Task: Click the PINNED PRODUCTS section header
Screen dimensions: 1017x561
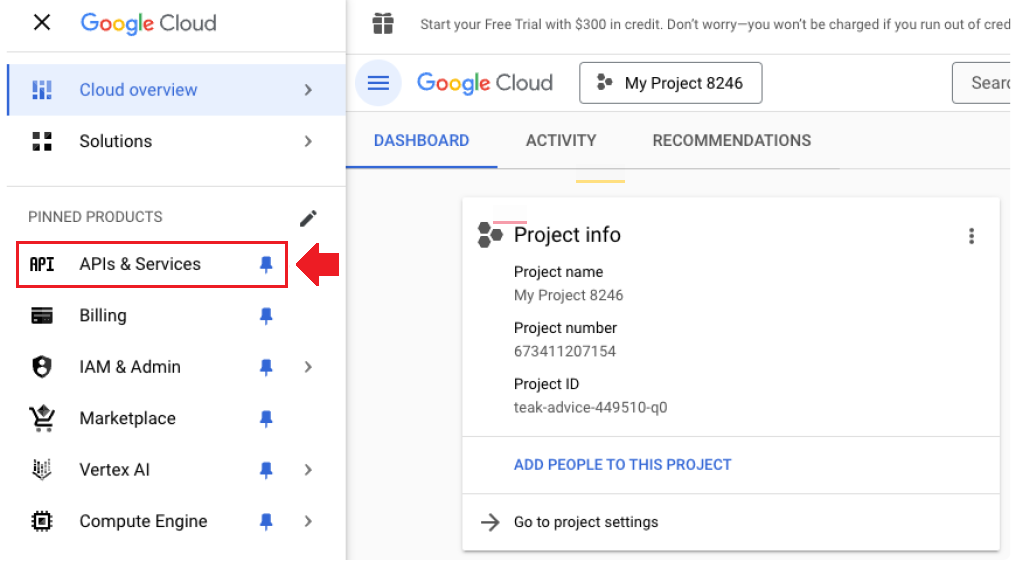Action: point(95,217)
